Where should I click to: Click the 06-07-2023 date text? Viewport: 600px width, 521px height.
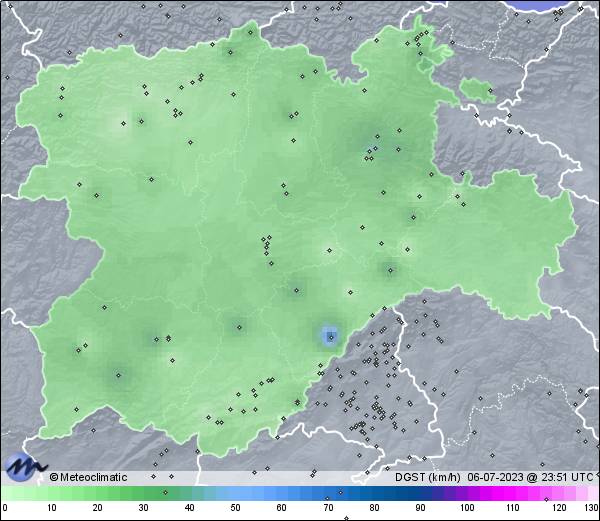coord(495,477)
